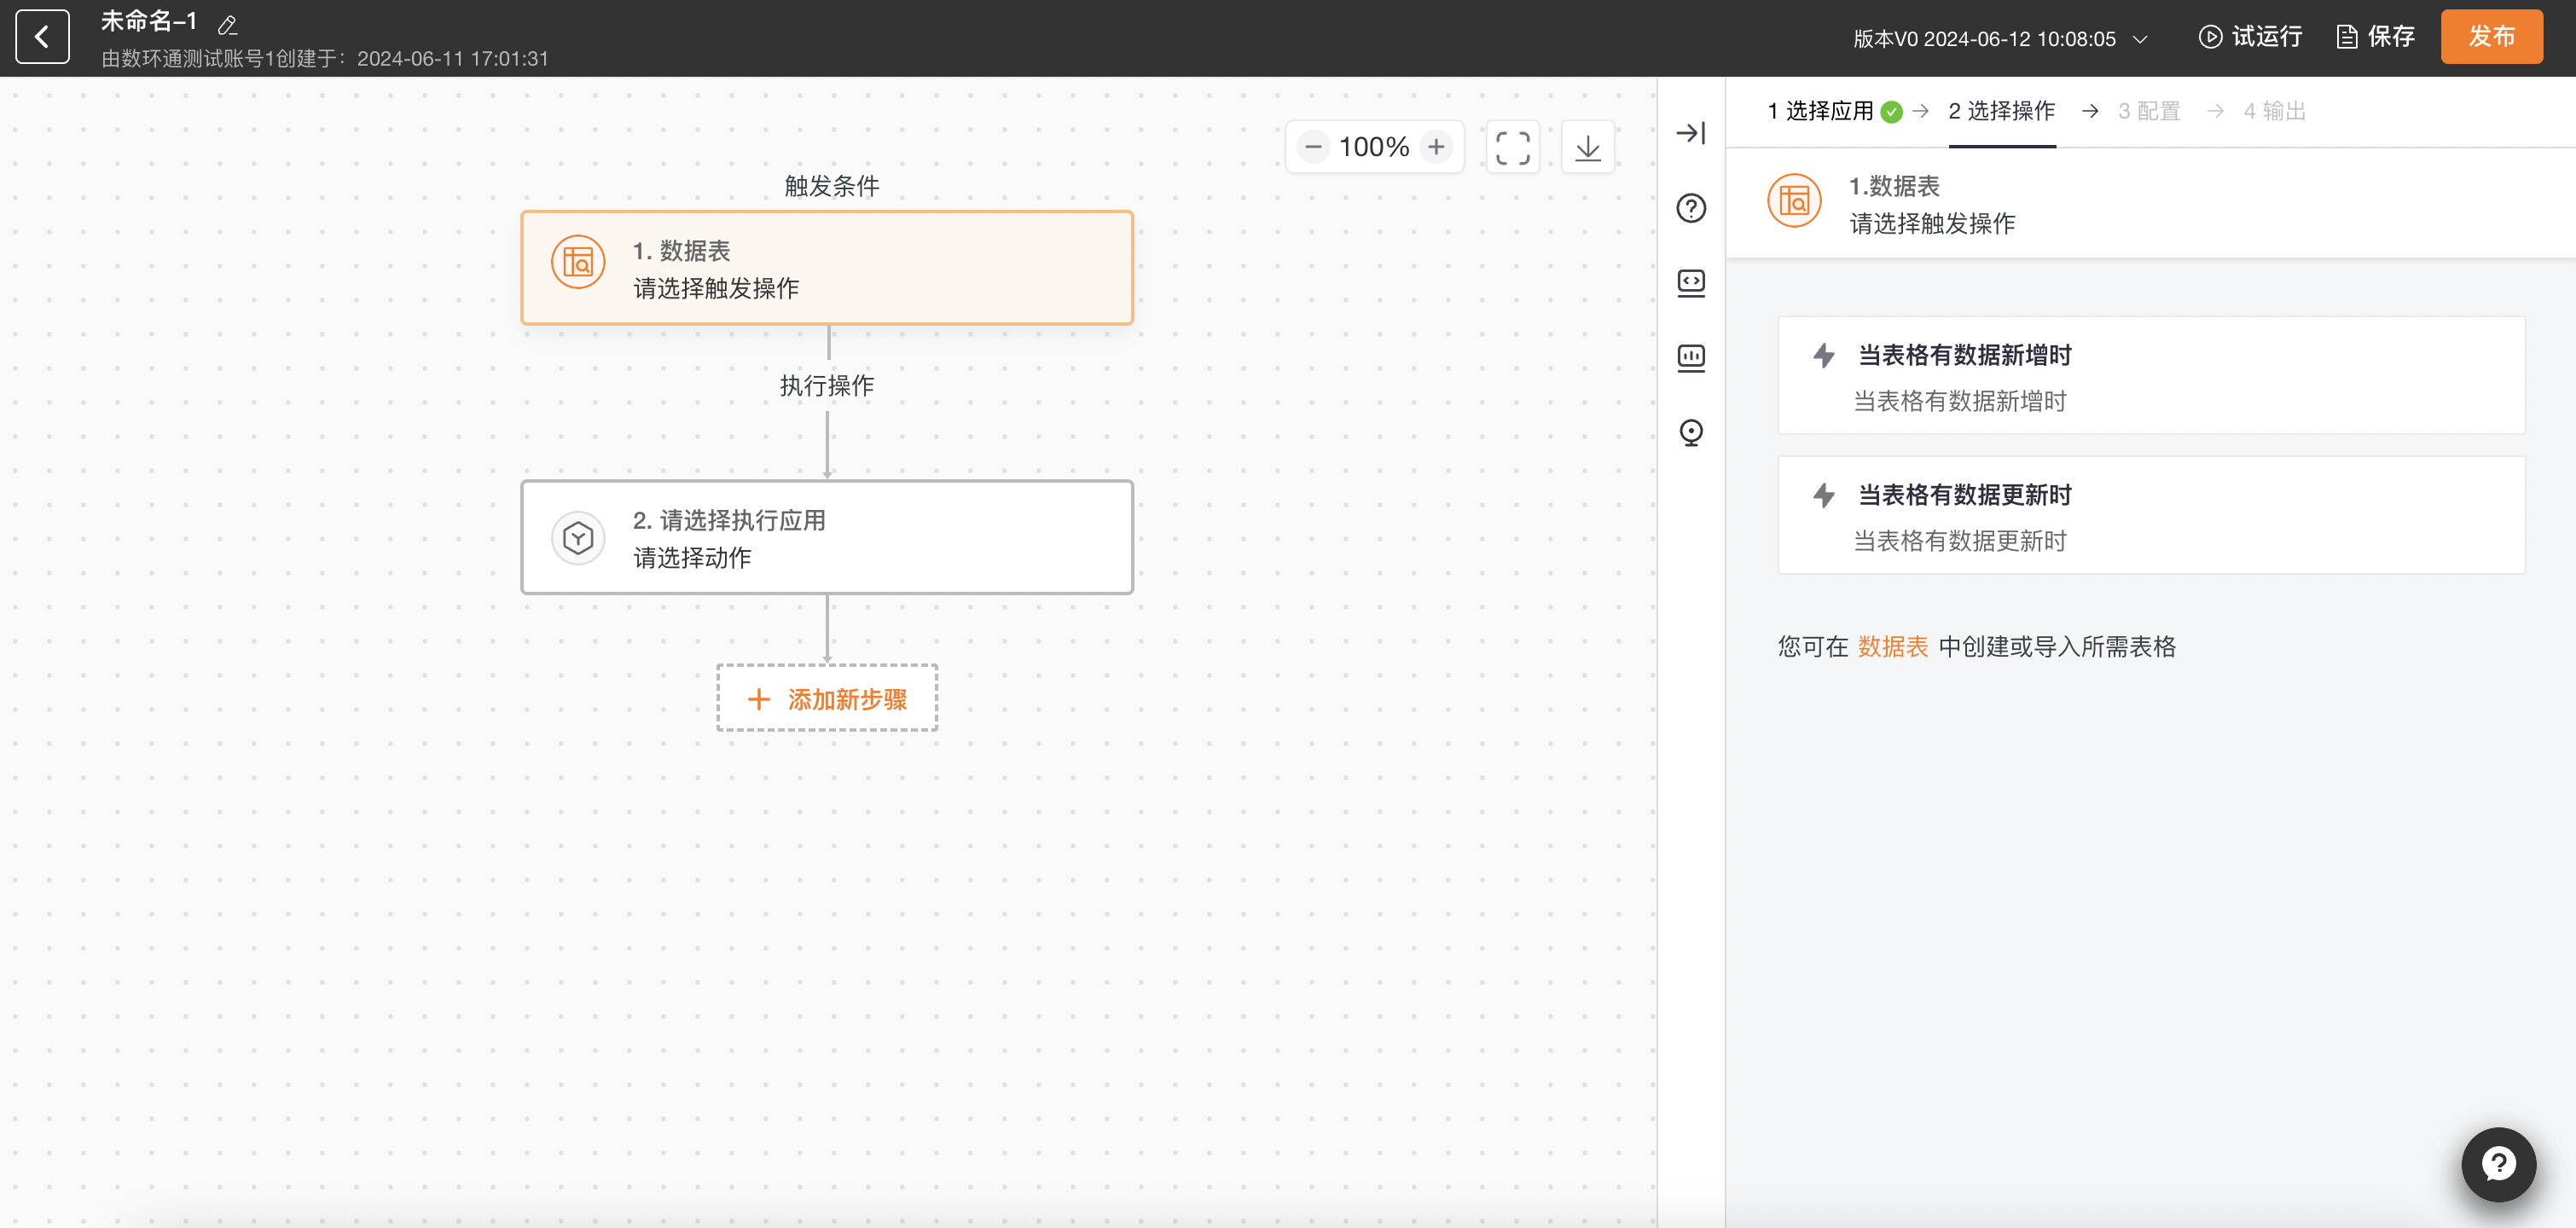Choose trigger 当表格有数据更新时
The image size is (2576, 1228).
(2151, 516)
